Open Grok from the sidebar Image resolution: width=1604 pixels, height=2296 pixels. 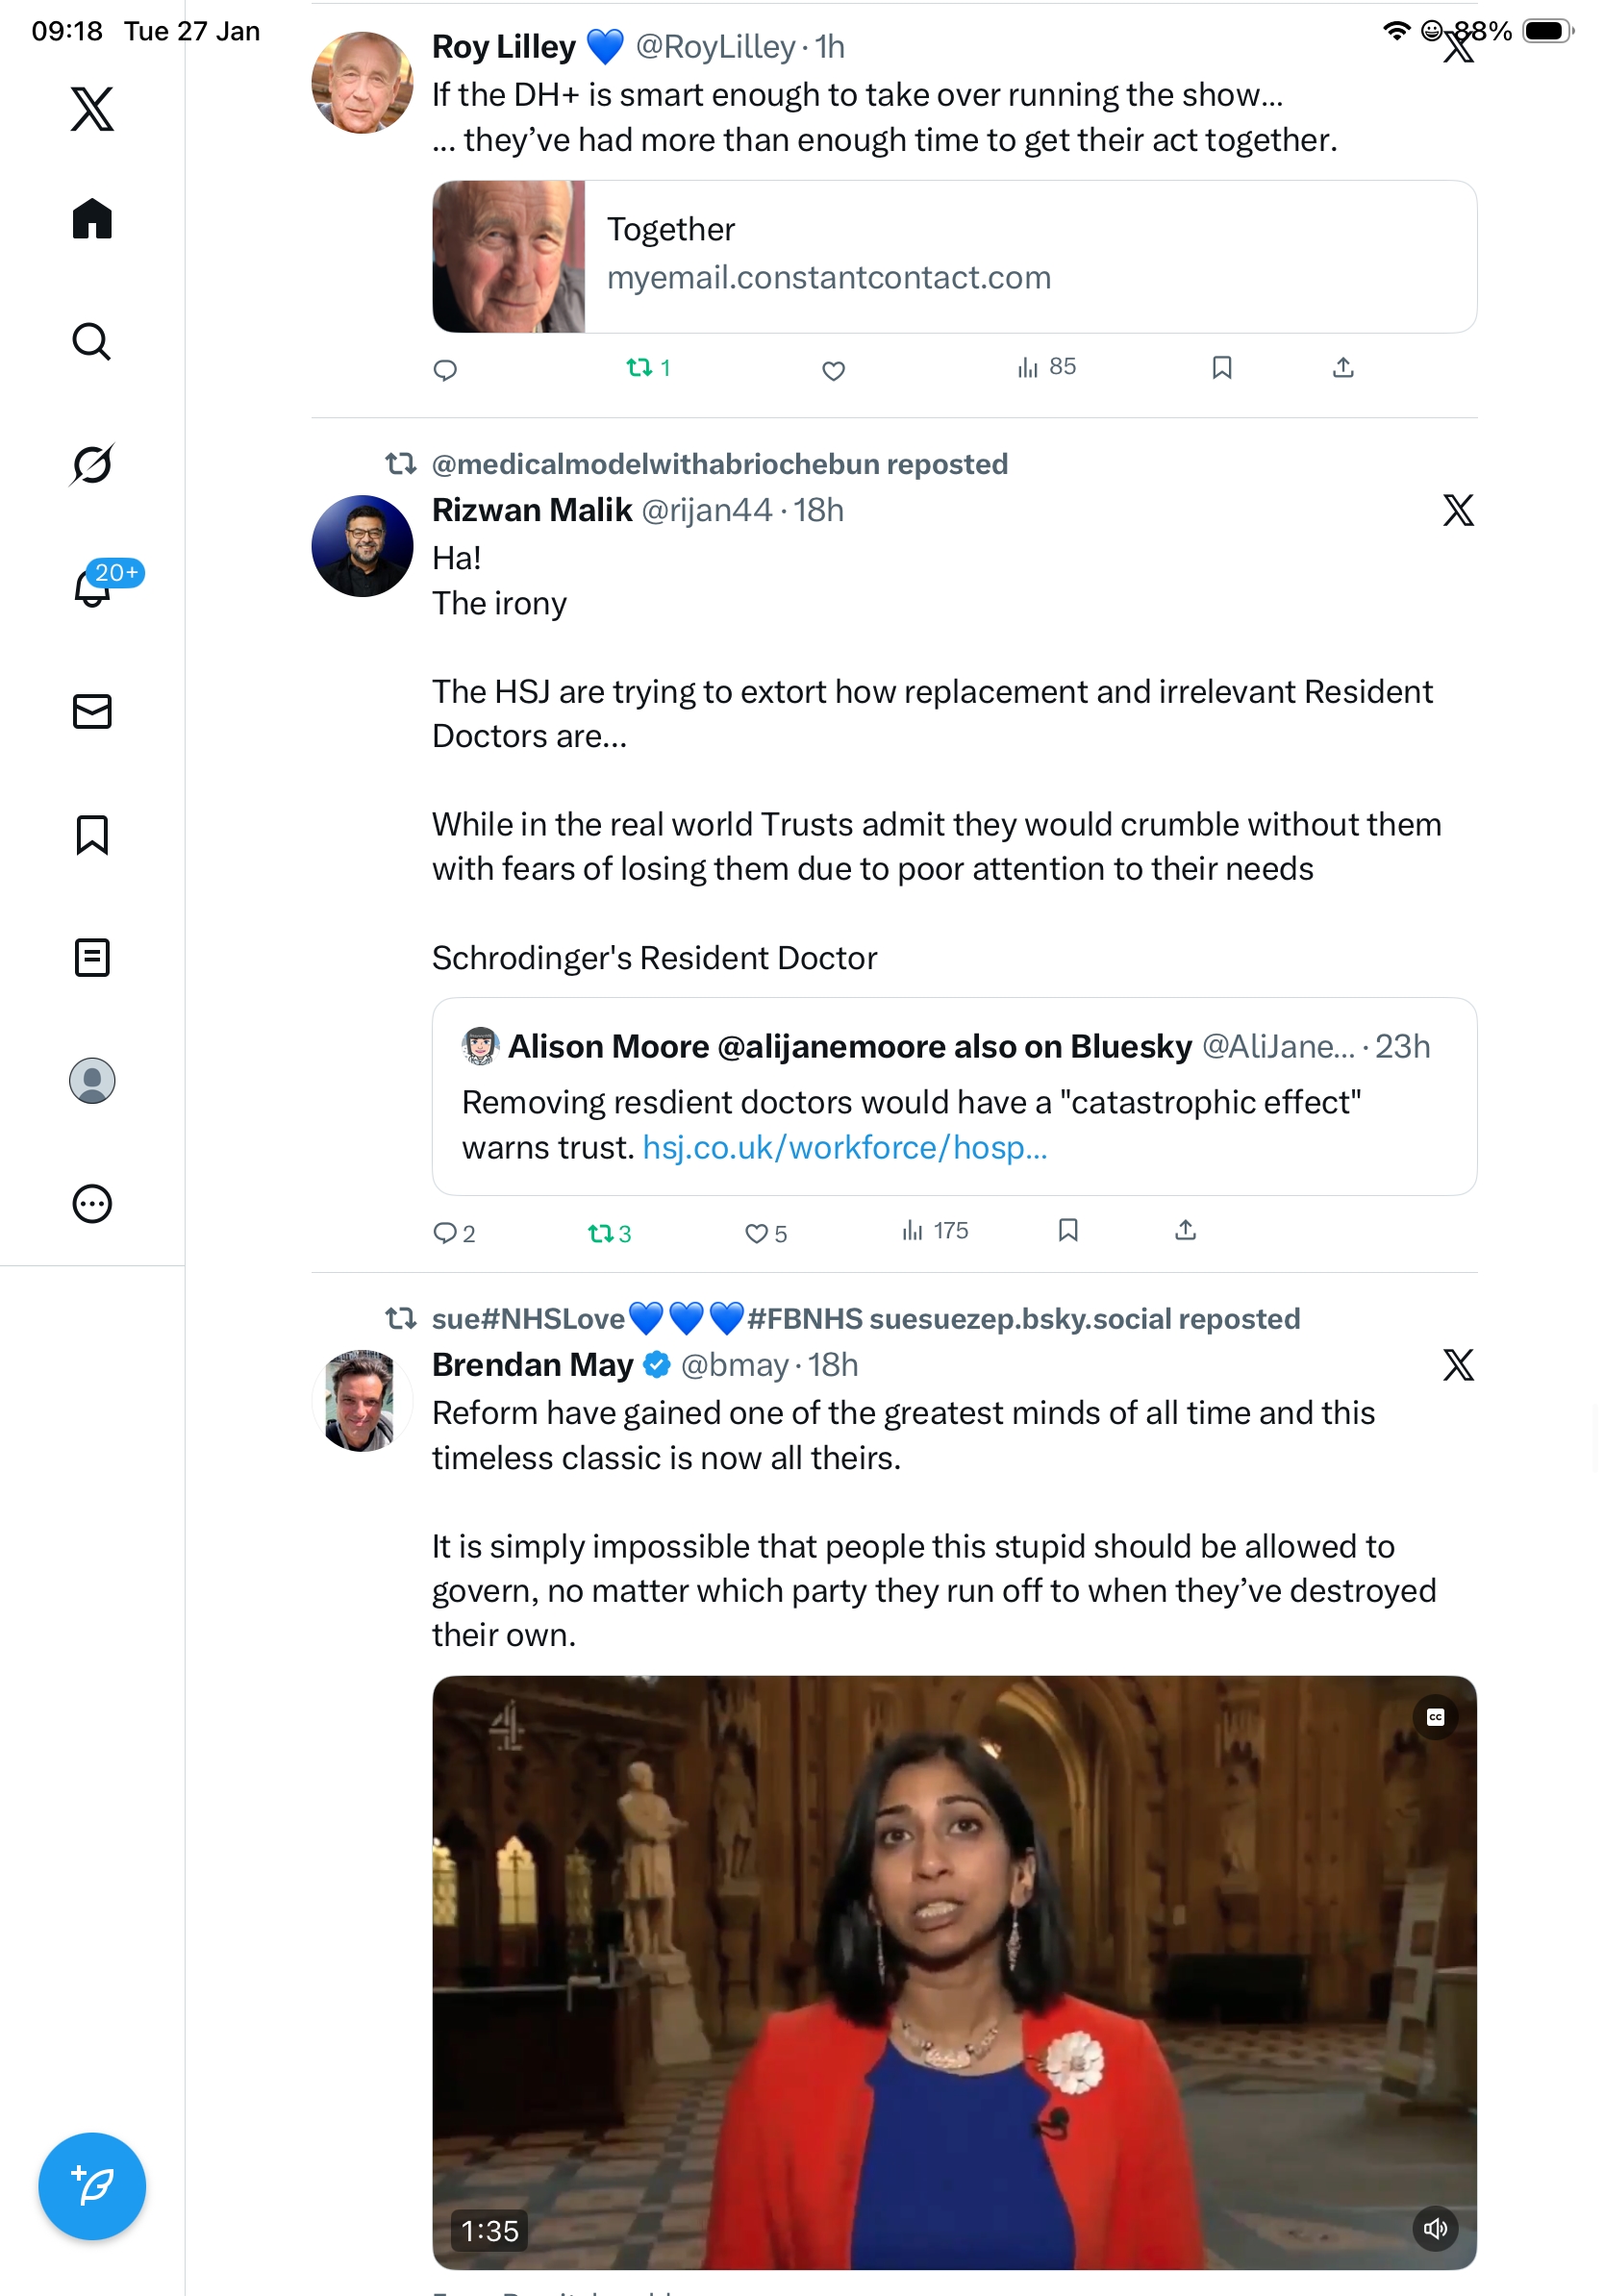(x=92, y=464)
